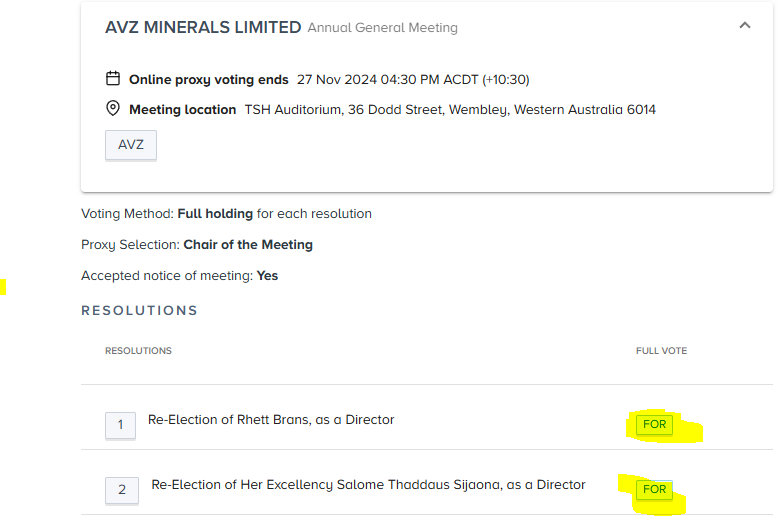
Task: Click the Annual General Meeting subtitle
Action: point(383,28)
